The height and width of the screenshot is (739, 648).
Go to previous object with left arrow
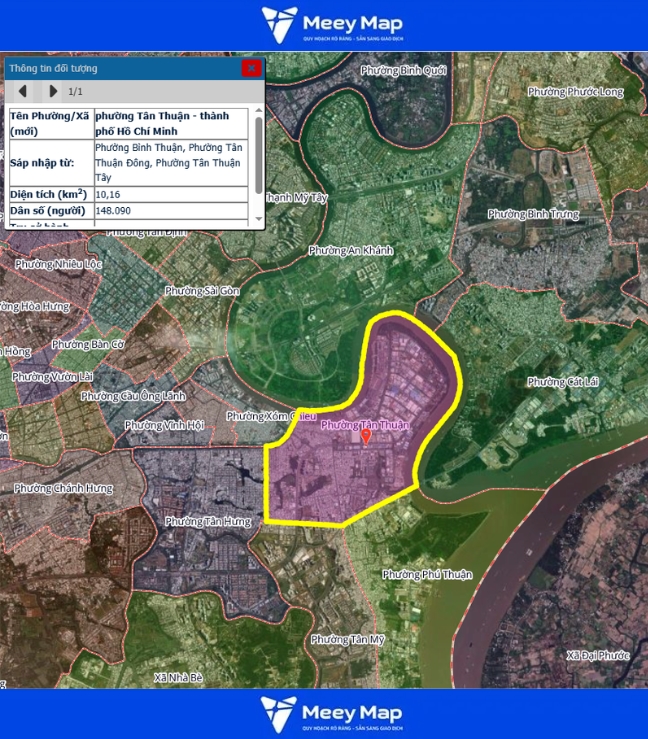pyautogui.click(x=22, y=91)
